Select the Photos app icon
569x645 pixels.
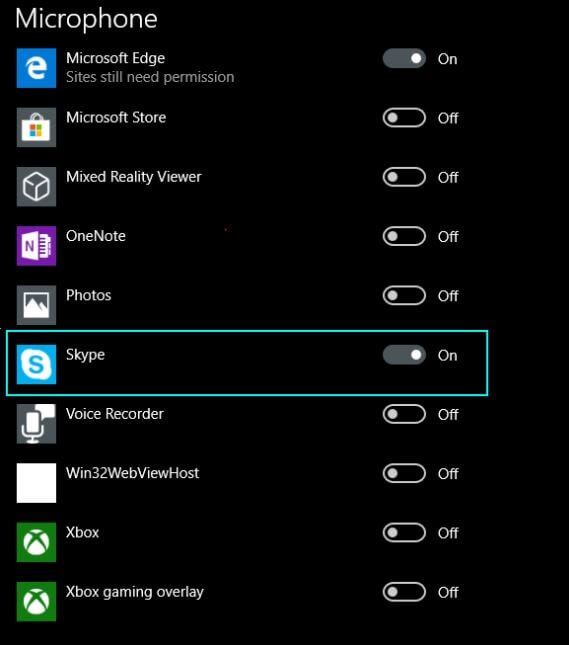click(36, 305)
